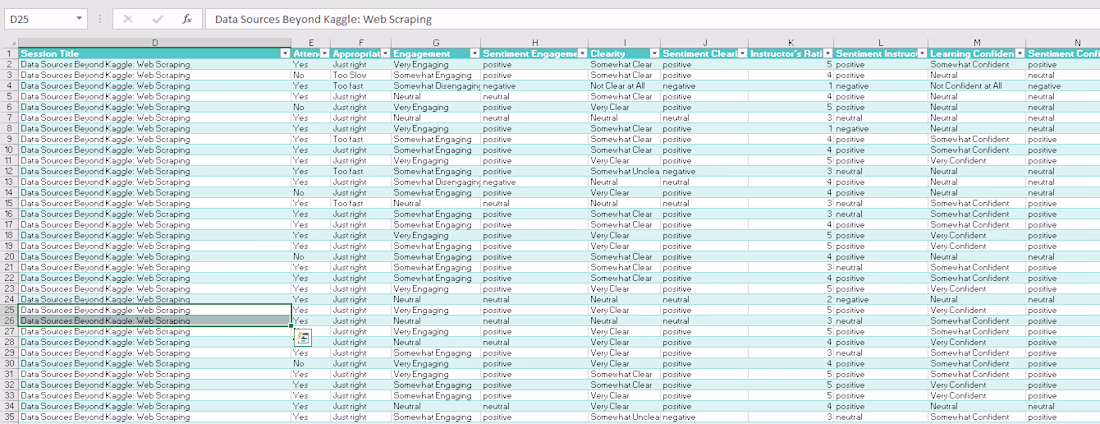Image resolution: width=1100 pixels, height=424 pixels.
Task: Select column L by its letter header
Action: pos(881,44)
